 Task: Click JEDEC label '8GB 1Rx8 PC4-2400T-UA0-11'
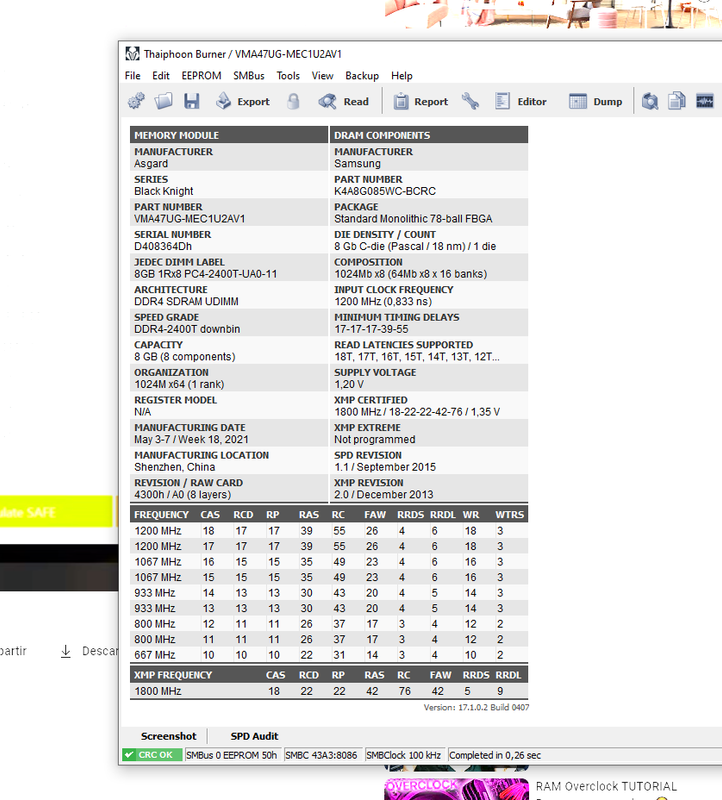tap(206, 274)
